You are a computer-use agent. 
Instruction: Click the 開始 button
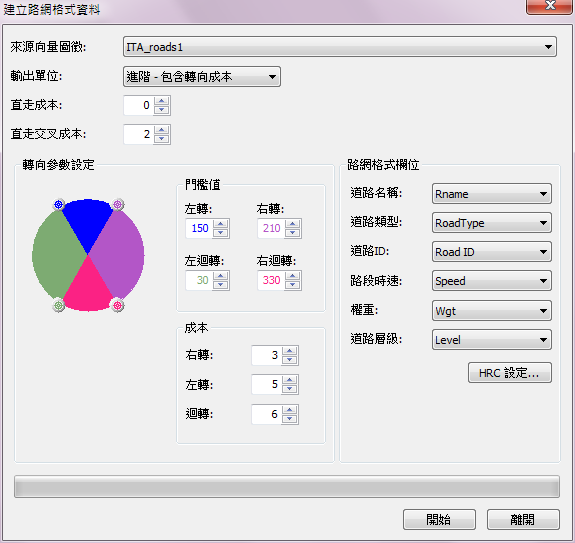[439, 519]
